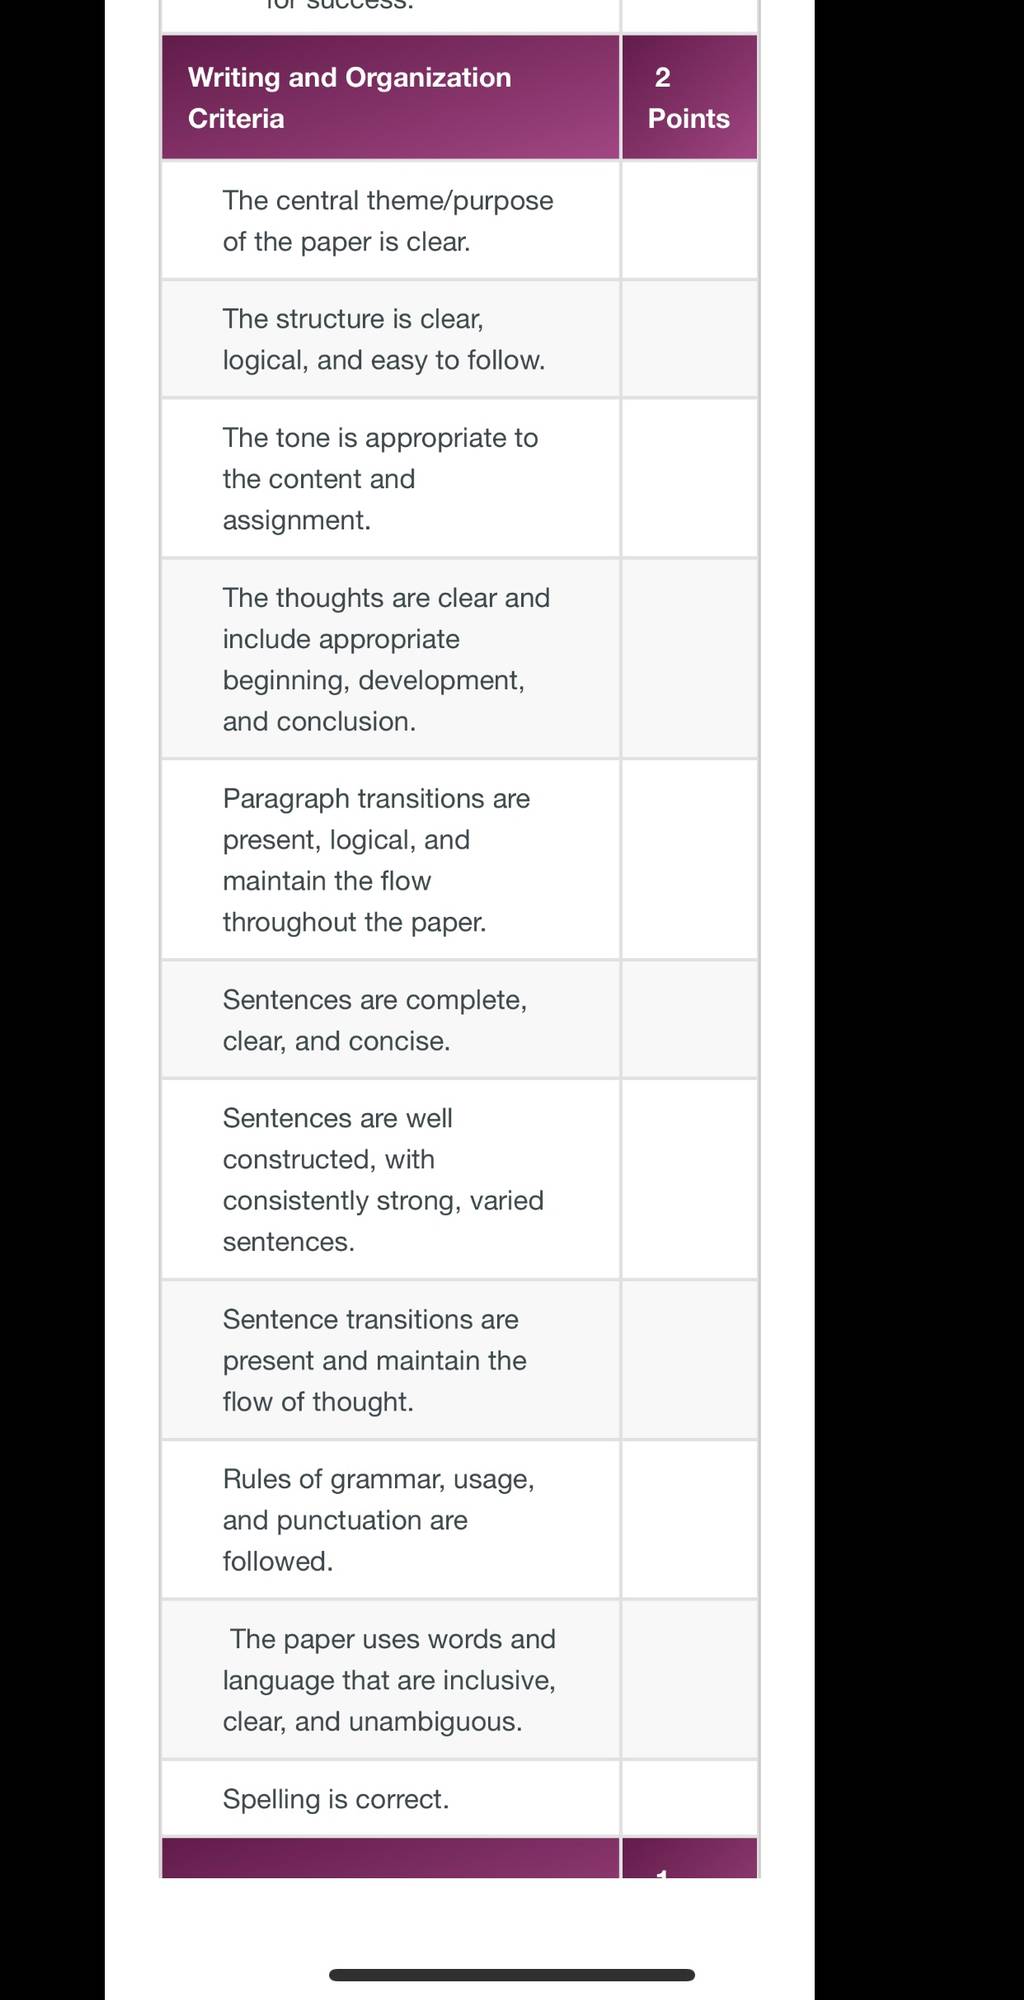Select the structure is clear criterion row
This screenshot has width=1024, height=2000.
[390, 339]
